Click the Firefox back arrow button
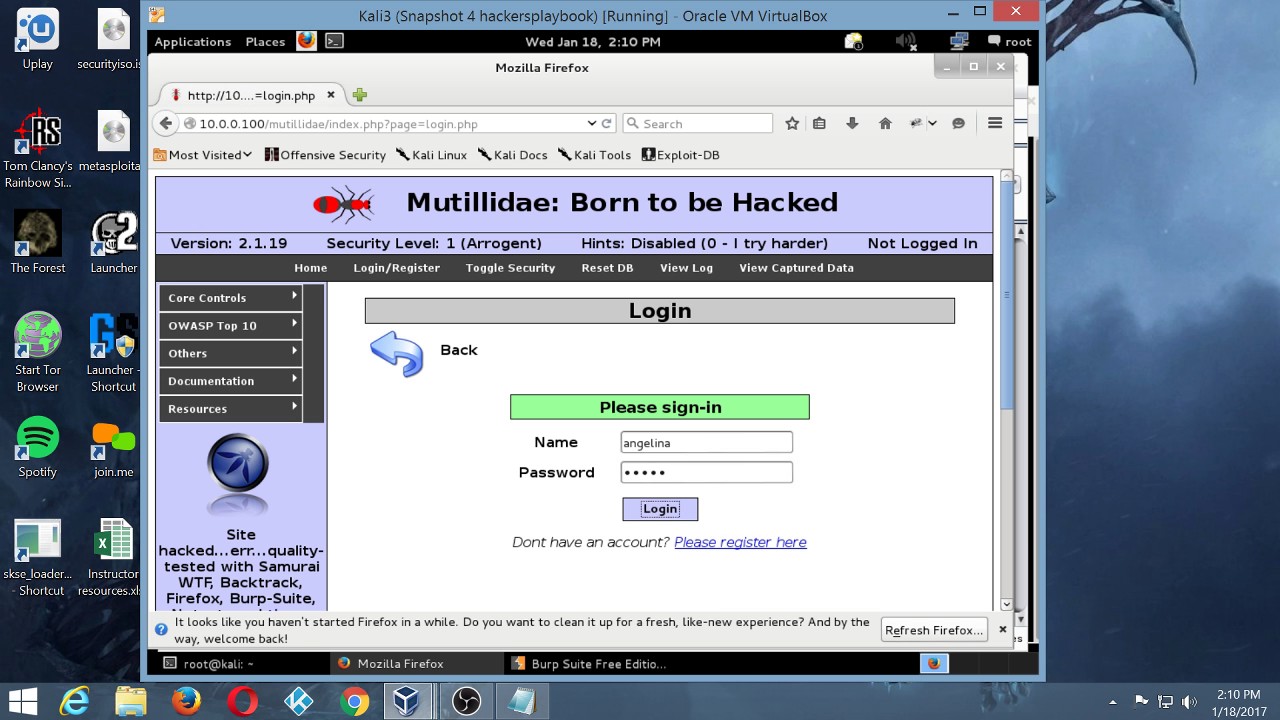Screen dimensions: 1280x720 [166, 123]
